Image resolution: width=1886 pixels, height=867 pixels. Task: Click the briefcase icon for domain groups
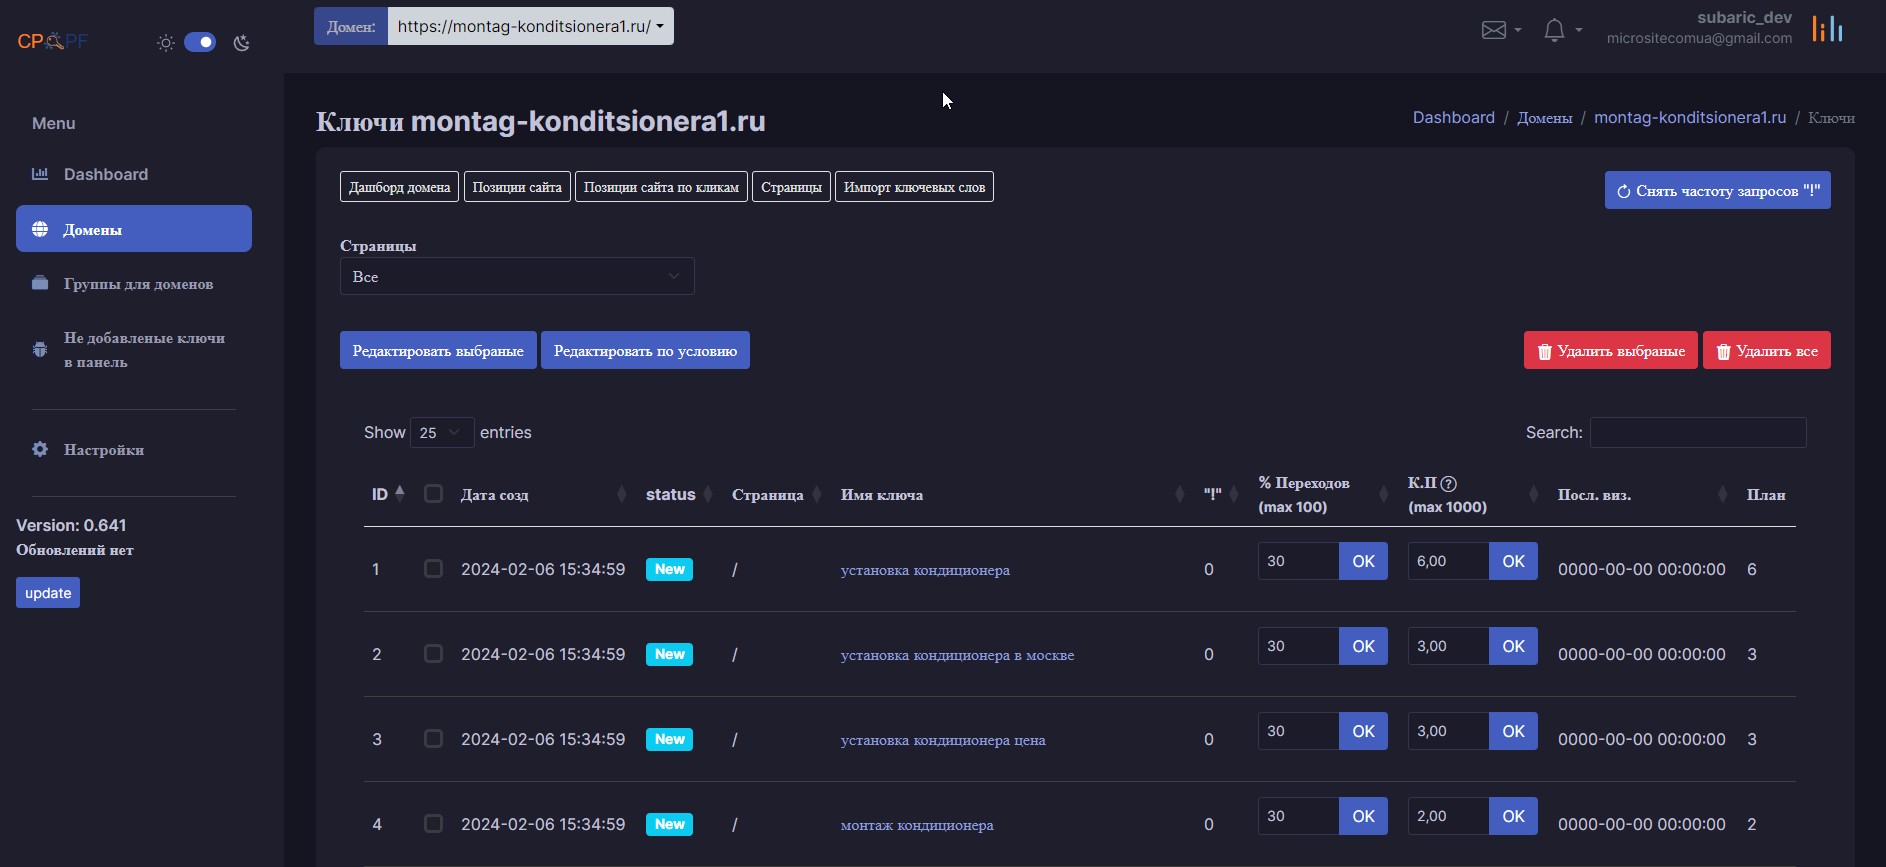pyautogui.click(x=40, y=283)
